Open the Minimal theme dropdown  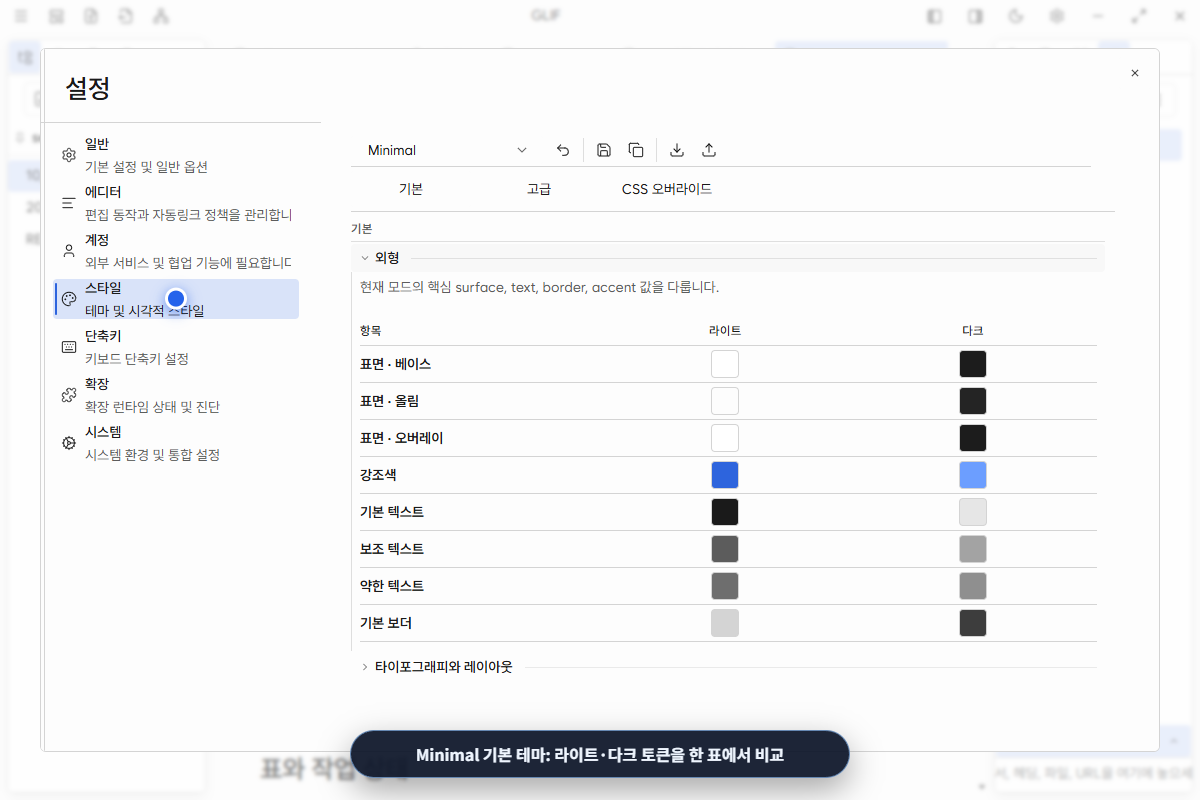coord(447,150)
